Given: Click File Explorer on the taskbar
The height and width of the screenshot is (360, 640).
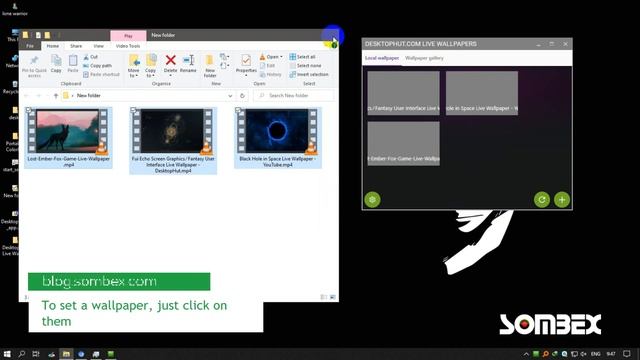Looking at the screenshot, I should (66, 354).
